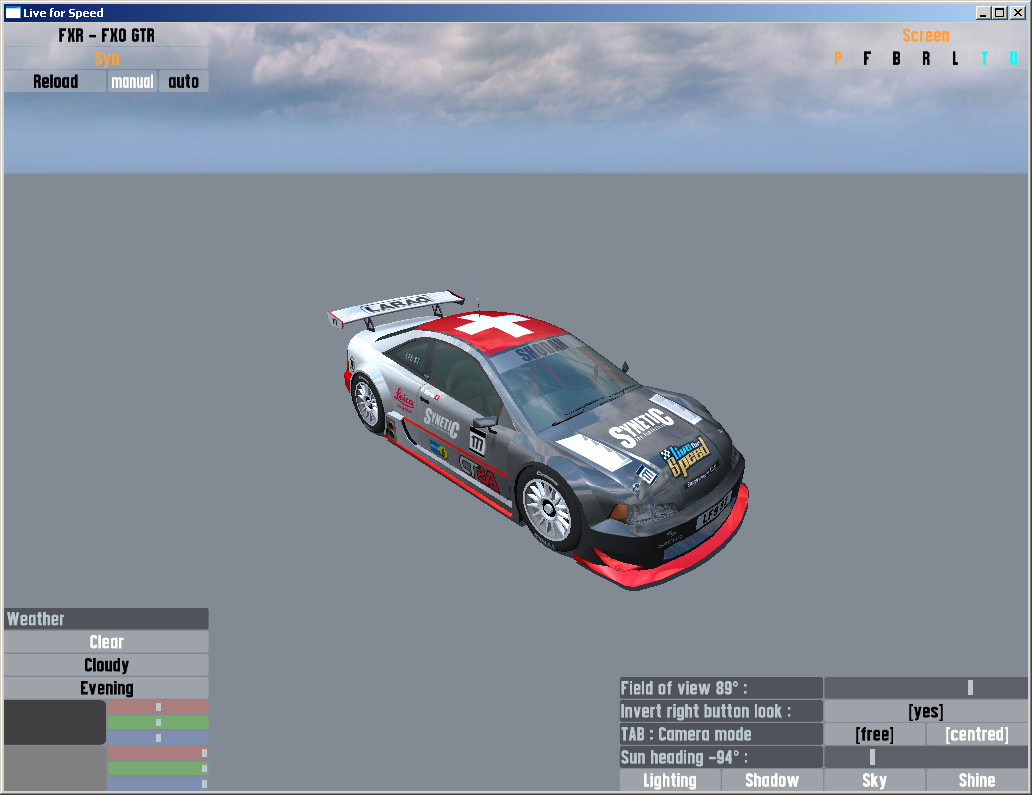Open the Shine tab
1032x795 pixels.
coord(977,780)
